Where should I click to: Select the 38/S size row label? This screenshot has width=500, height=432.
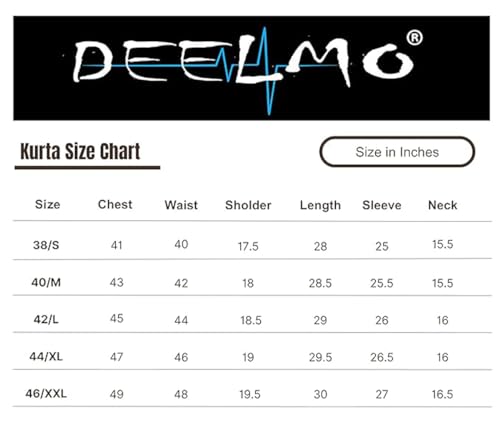46,245
